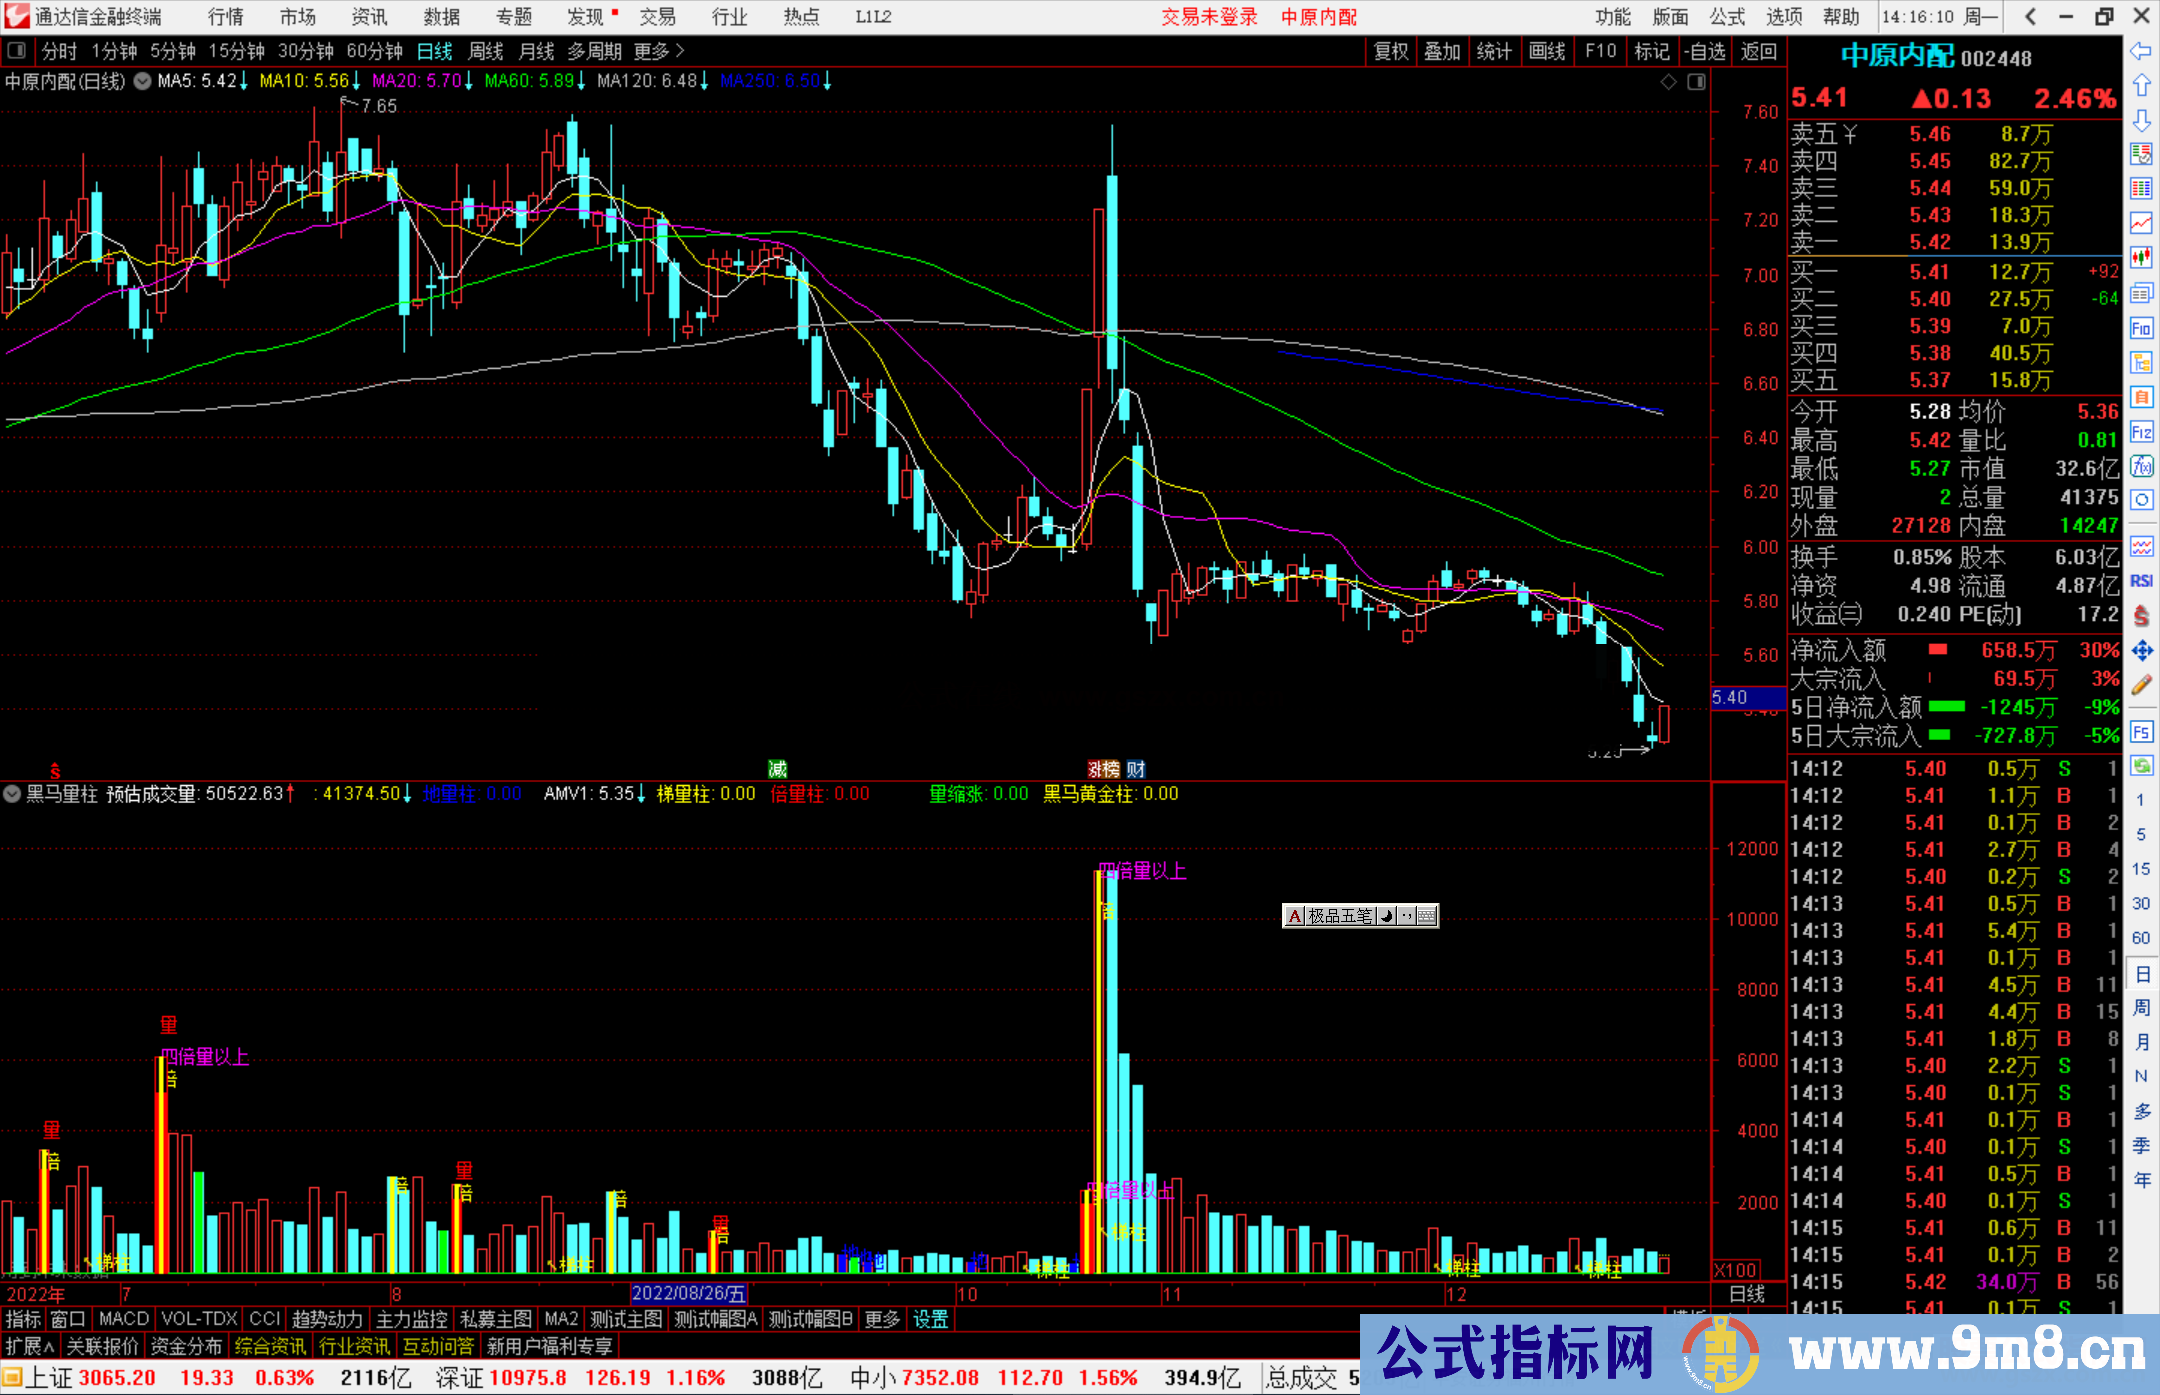
Task: Select the MACD indicator button
Action: pos(124,1319)
